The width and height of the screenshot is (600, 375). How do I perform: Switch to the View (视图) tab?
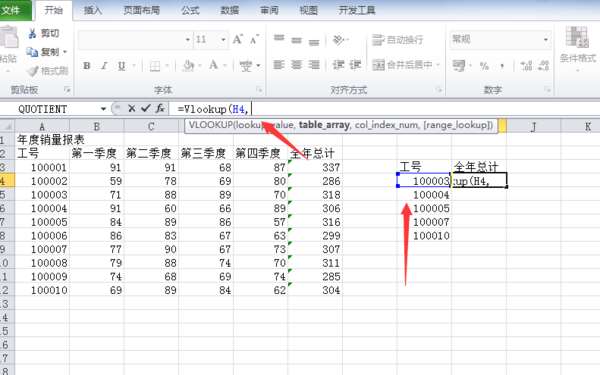[x=309, y=10]
